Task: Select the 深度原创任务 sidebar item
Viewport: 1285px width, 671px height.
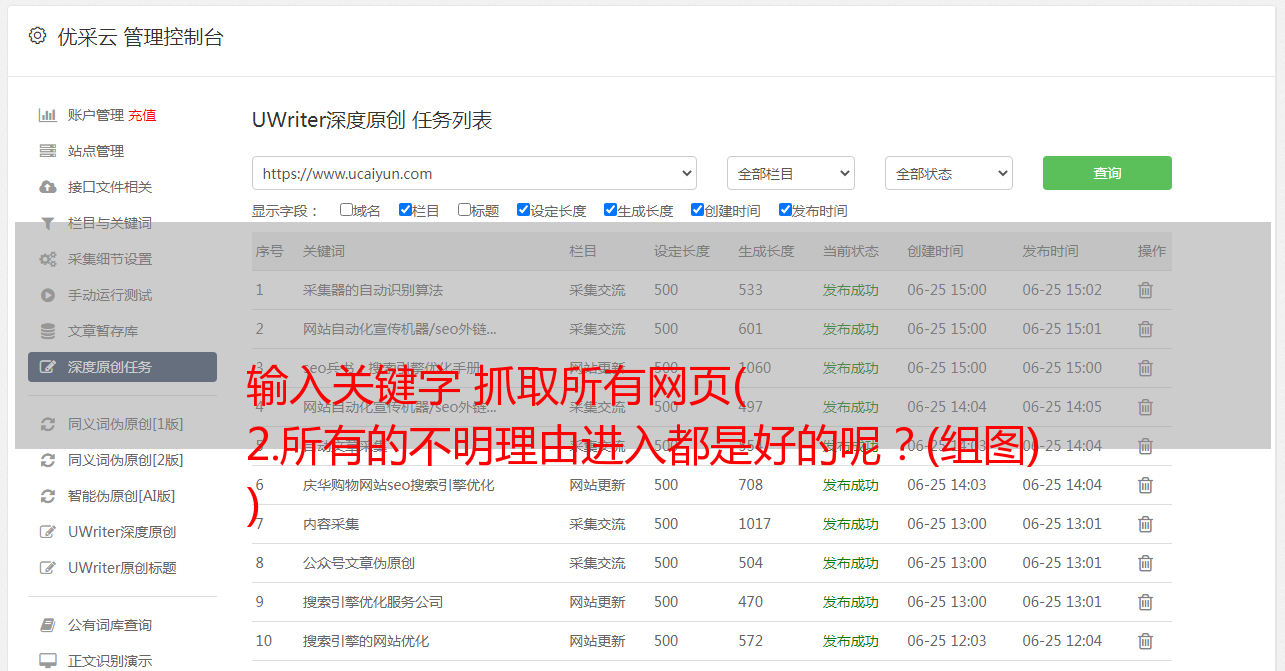Action: [x=122, y=367]
